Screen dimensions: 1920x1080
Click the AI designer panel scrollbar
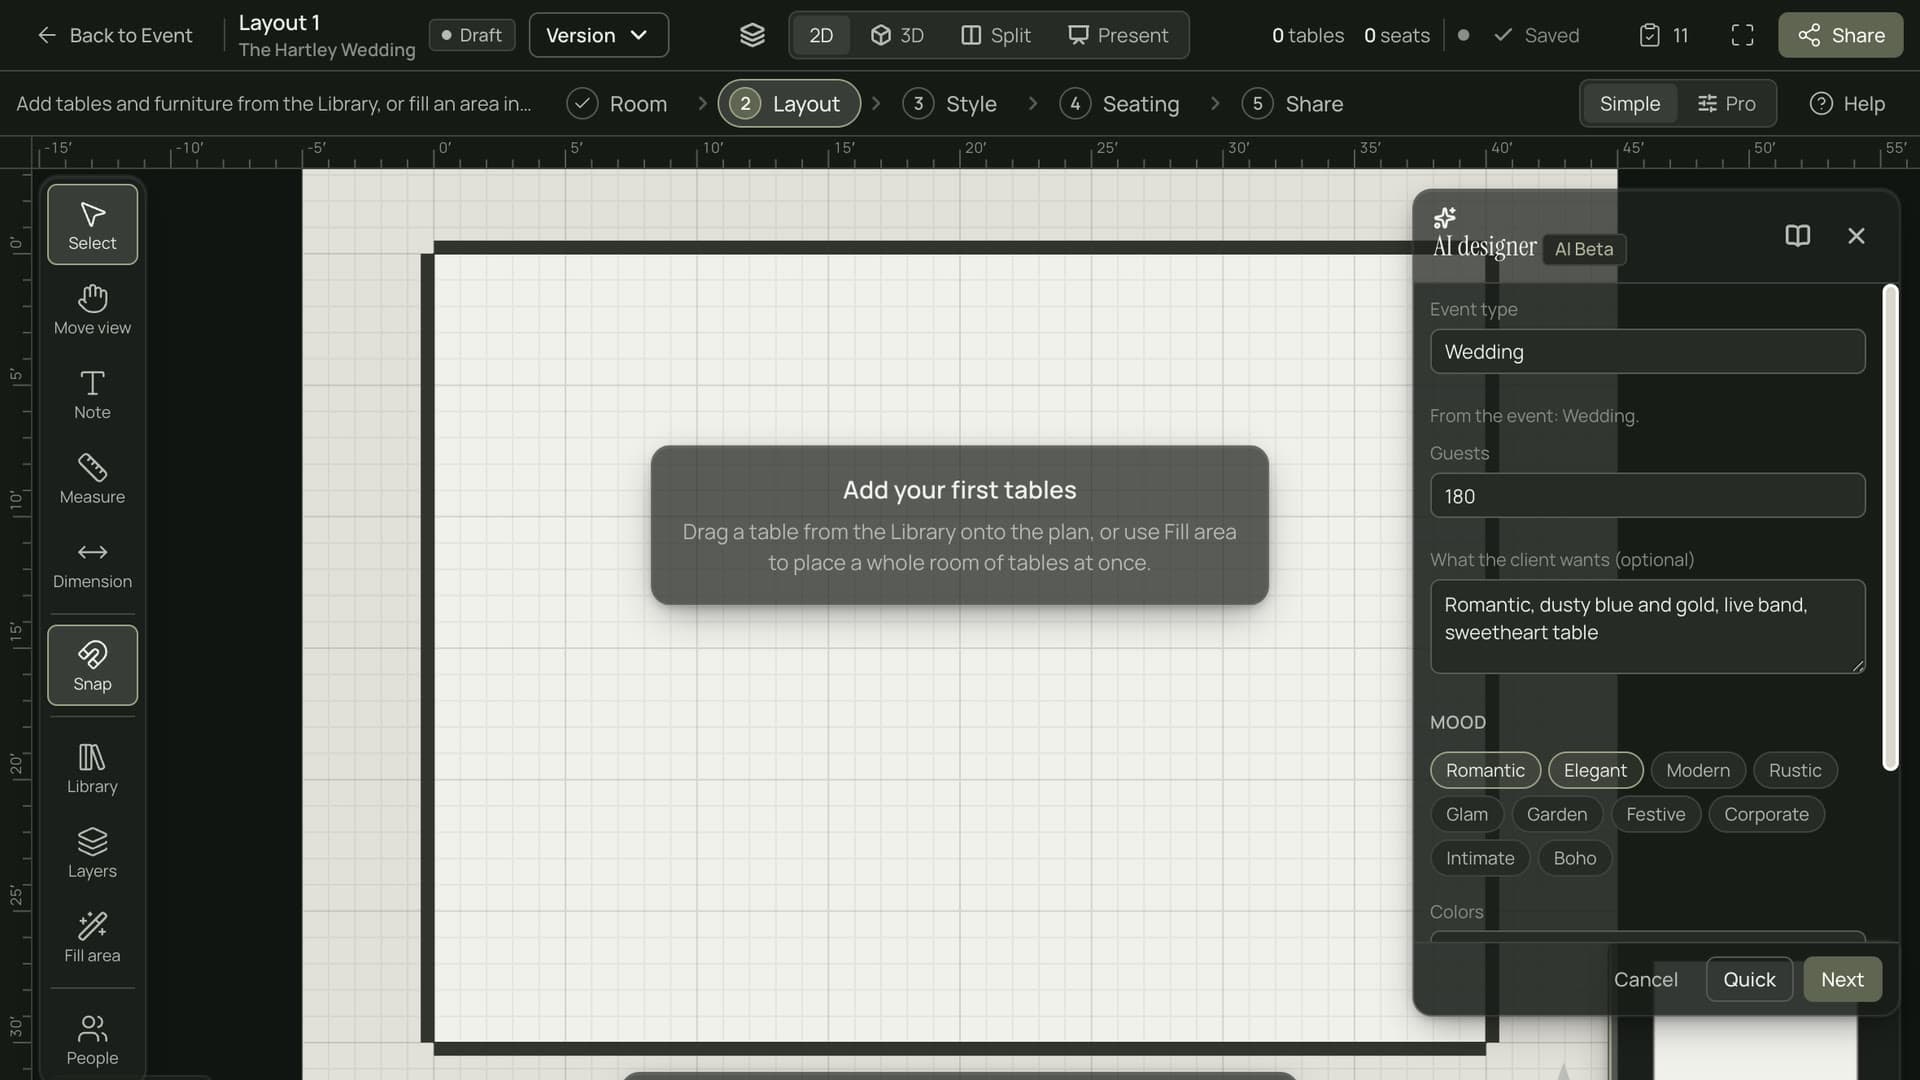coord(1890,528)
